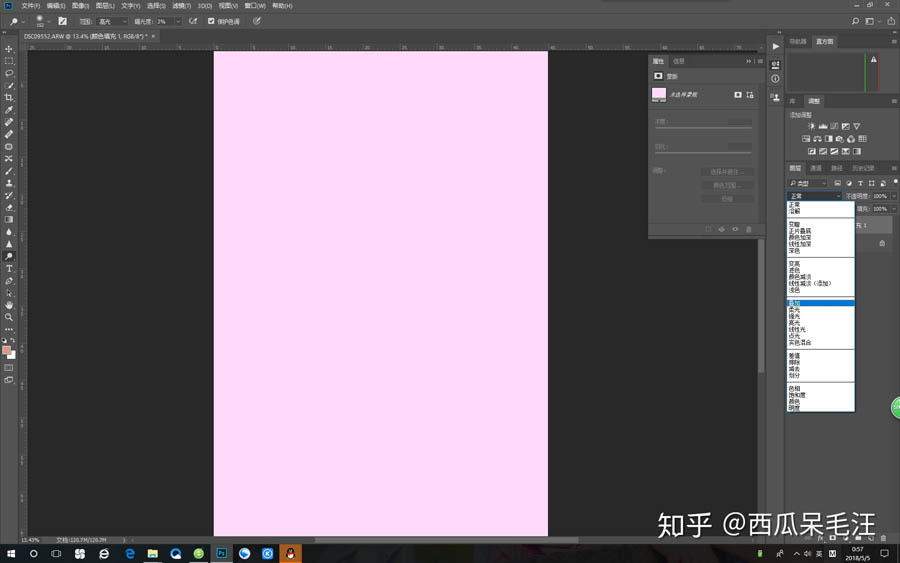
Task: Select the Hand tool
Action: [x=9, y=305]
